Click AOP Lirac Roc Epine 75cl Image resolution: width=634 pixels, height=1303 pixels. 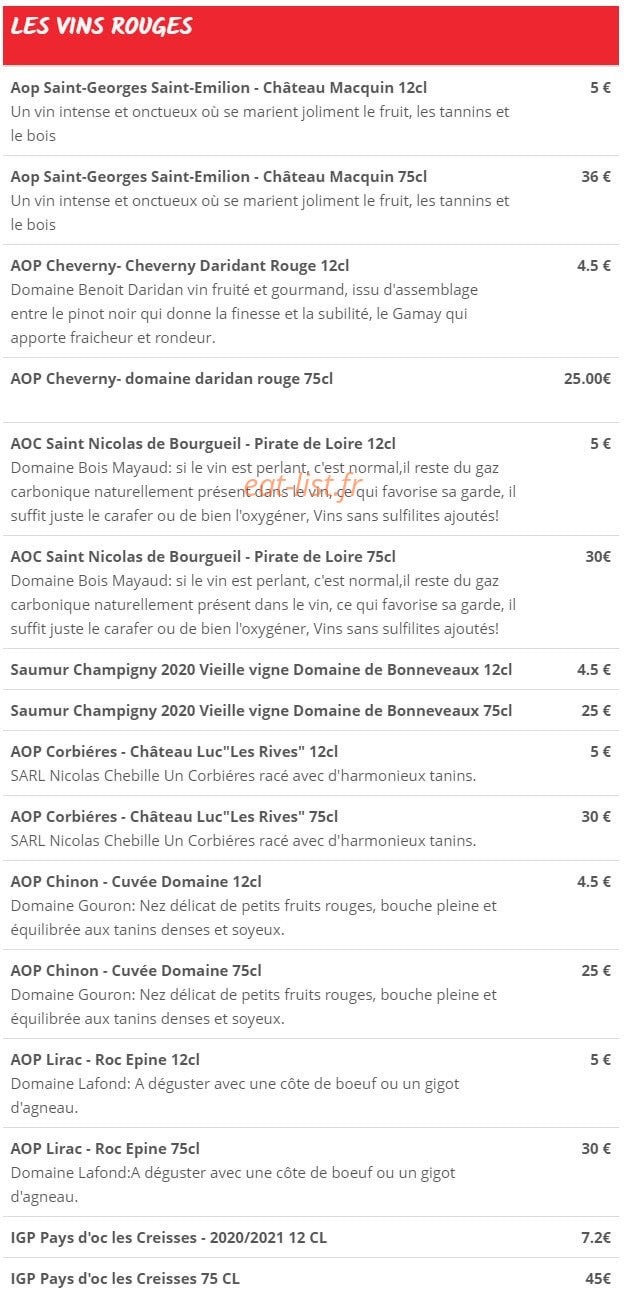(x=311, y=1172)
